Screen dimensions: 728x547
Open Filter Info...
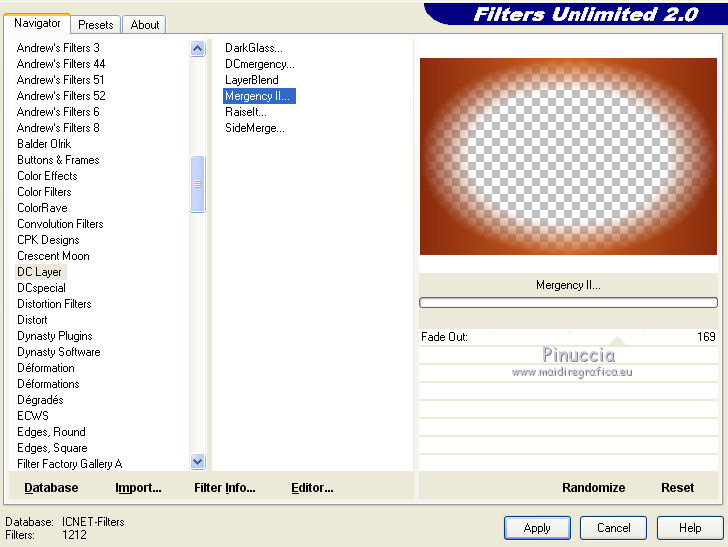coord(225,488)
